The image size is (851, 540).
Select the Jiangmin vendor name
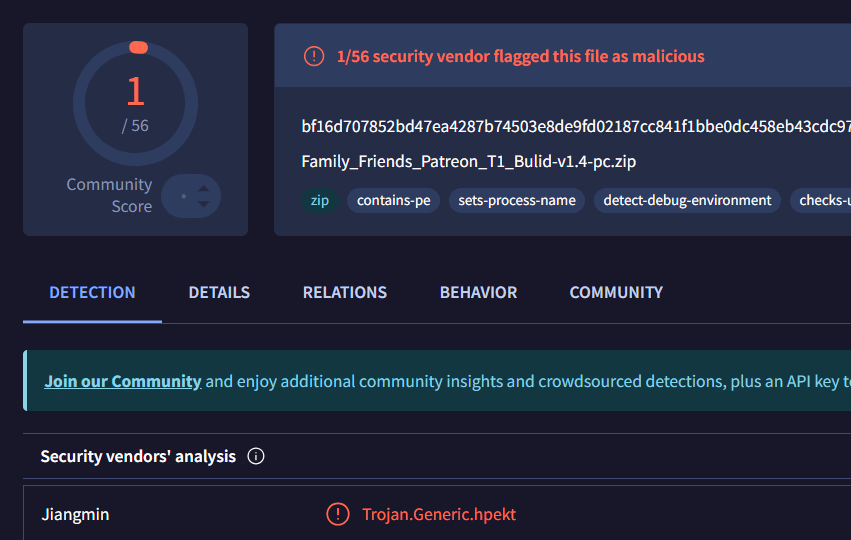click(x=76, y=514)
